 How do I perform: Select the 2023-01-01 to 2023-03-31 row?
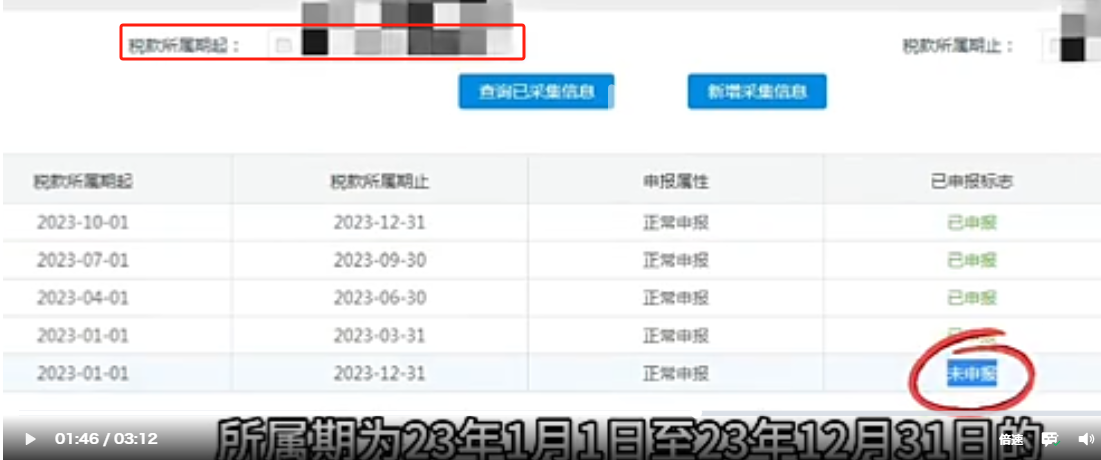pyautogui.click(x=380, y=336)
